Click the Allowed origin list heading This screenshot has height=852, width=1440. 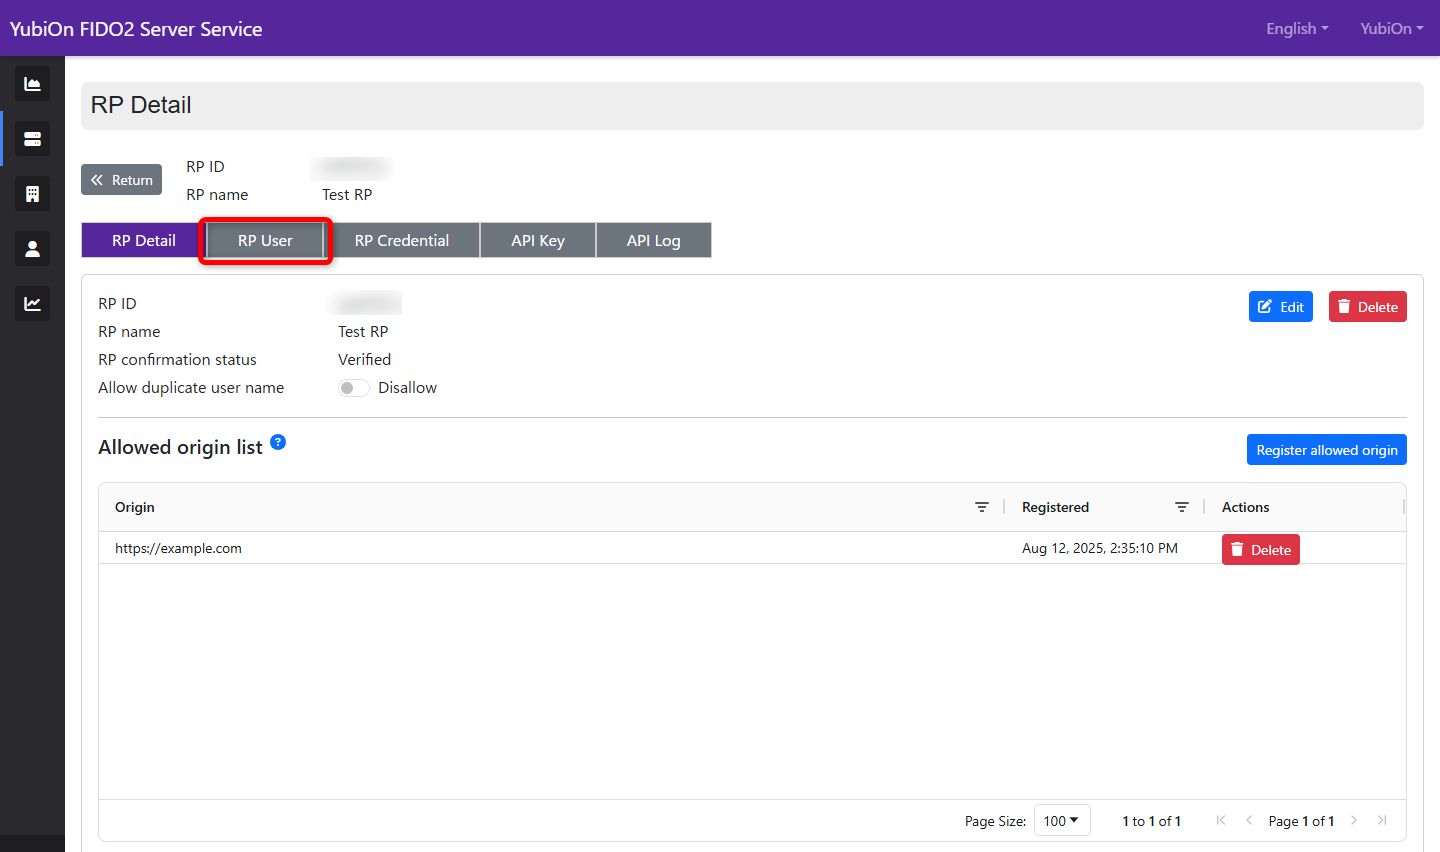coord(180,447)
